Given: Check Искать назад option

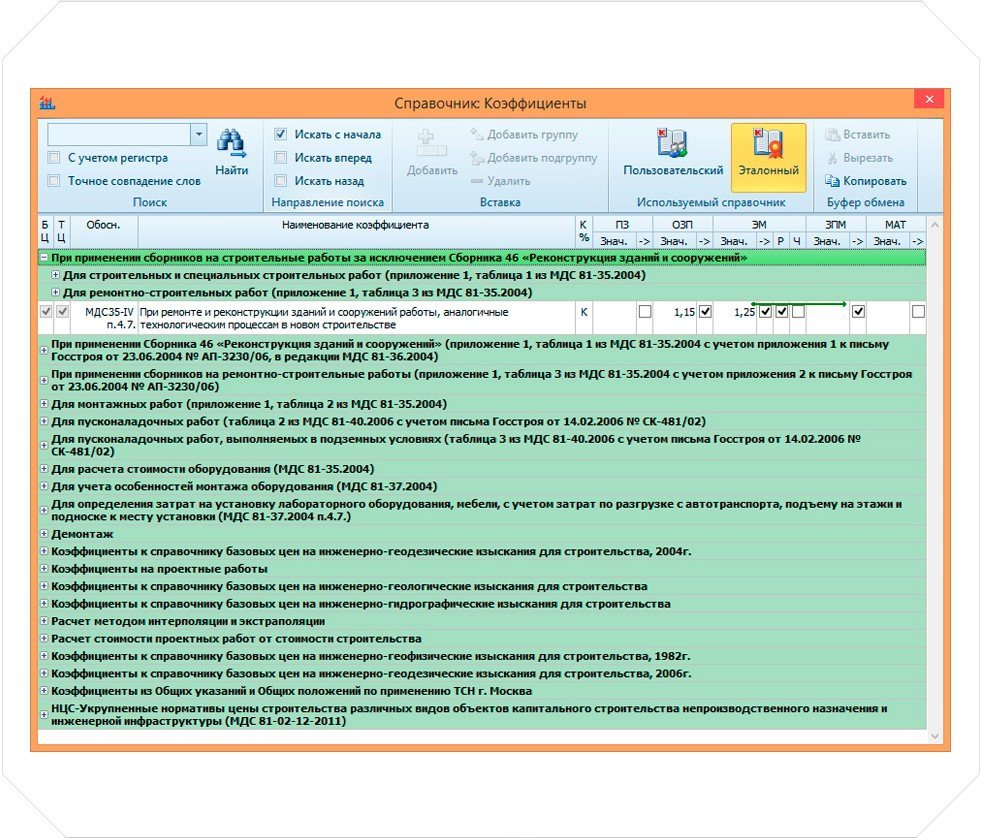Looking at the screenshot, I should (x=281, y=181).
